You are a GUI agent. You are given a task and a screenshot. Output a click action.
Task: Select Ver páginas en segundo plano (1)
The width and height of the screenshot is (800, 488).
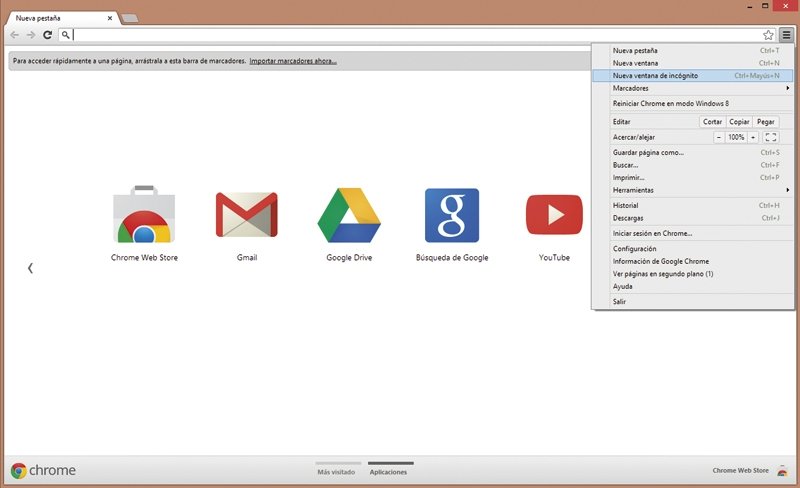coord(692,274)
